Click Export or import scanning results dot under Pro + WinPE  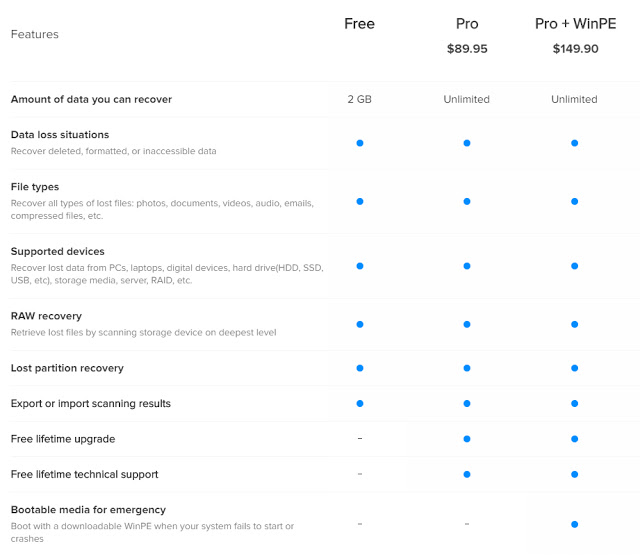tap(574, 404)
